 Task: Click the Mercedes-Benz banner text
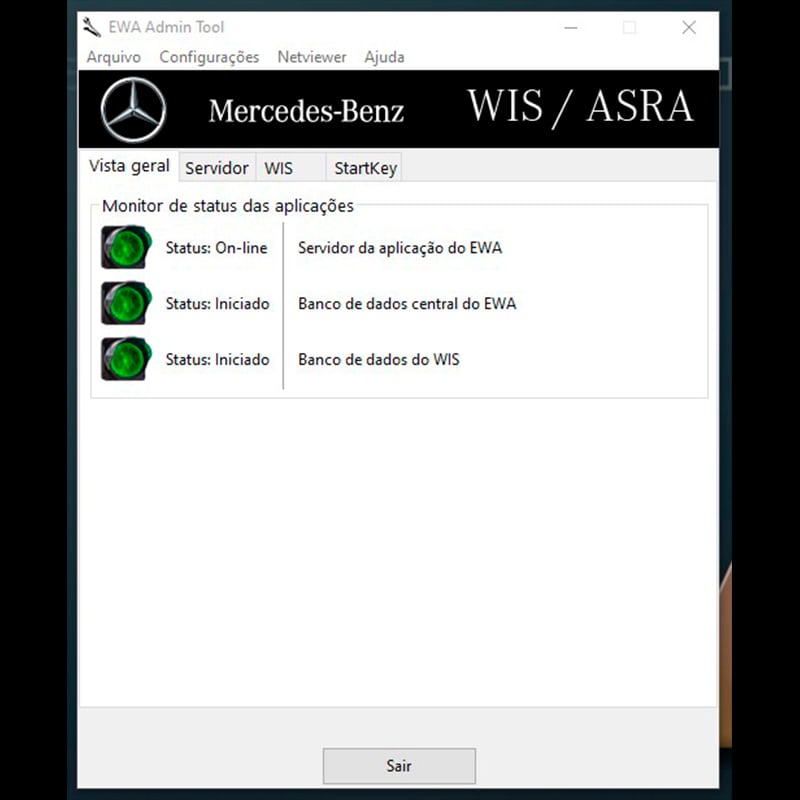(306, 111)
